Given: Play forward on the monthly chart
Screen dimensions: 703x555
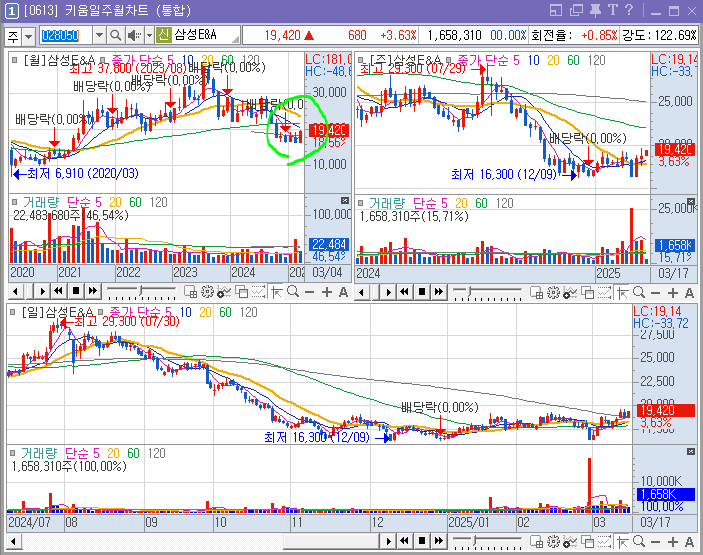Looking at the screenshot, I should pos(43,291).
